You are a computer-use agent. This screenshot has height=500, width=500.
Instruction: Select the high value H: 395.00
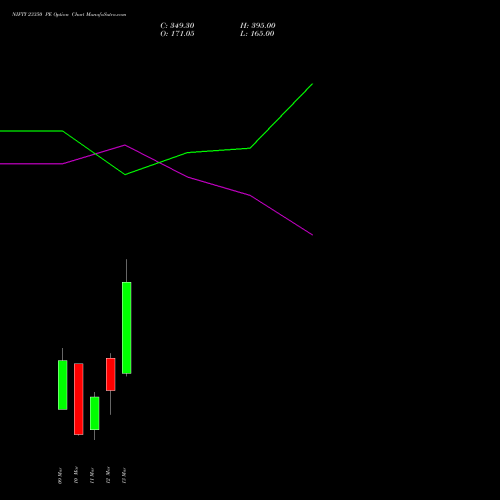coord(257,26)
